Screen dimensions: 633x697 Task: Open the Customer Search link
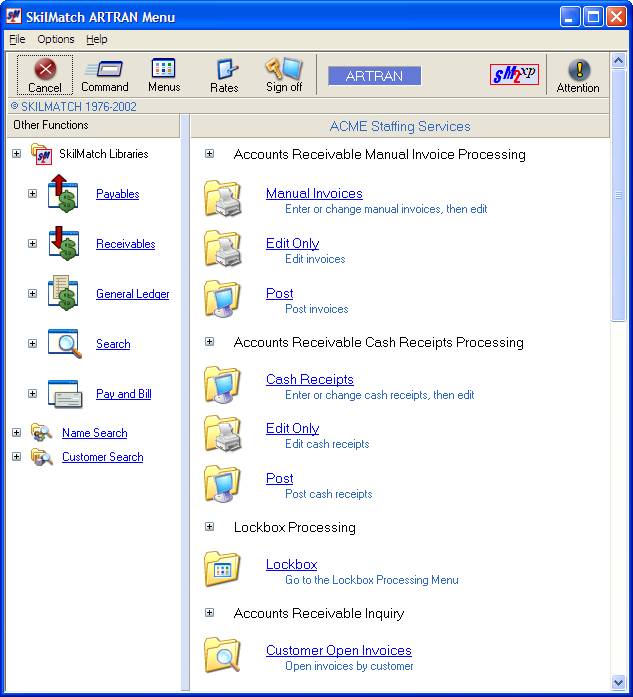(102, 457)
